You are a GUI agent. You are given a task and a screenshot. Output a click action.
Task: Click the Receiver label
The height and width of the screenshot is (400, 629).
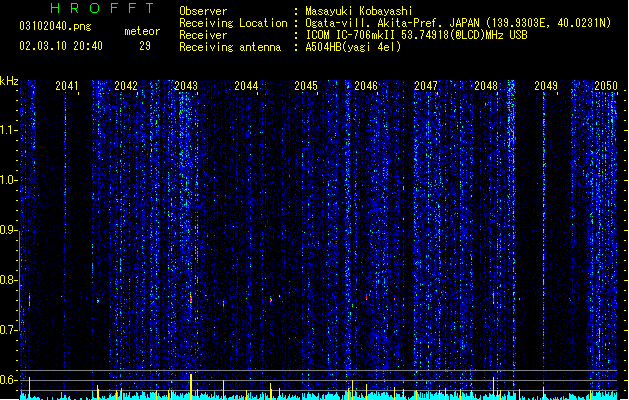click(x=203, y=35)
